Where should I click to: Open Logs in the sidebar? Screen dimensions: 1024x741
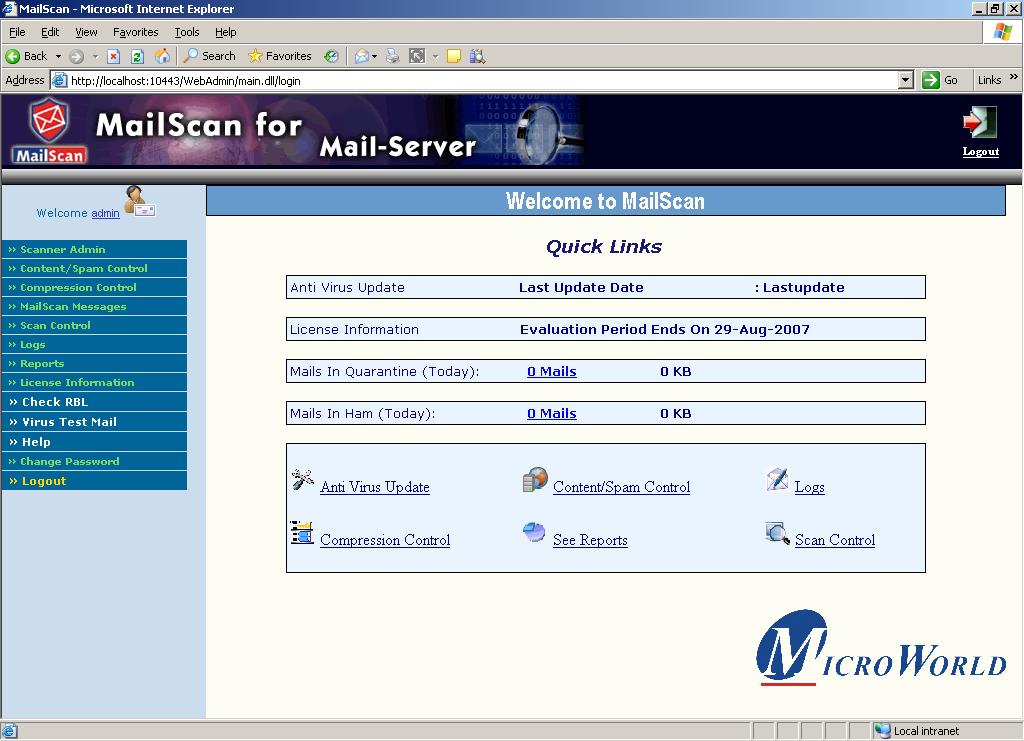click(95, 344)
